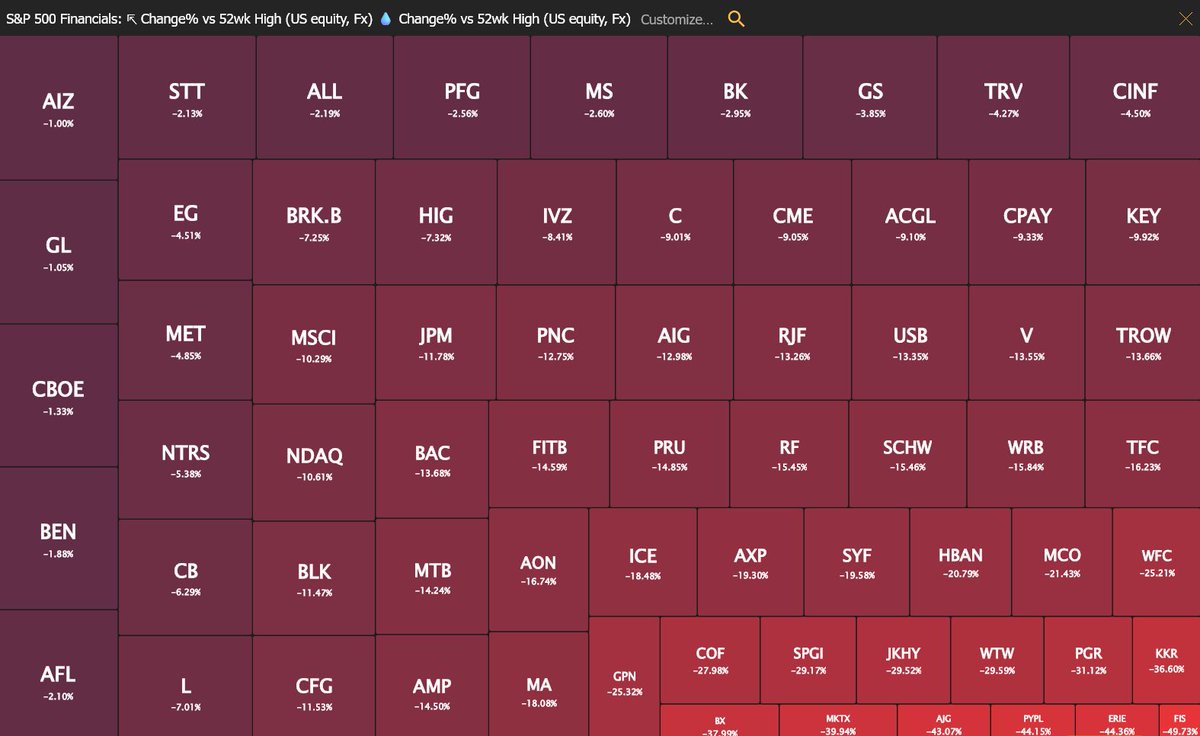Select the WRB tile
The image size is (1200, 736).
coord(1026,454)
